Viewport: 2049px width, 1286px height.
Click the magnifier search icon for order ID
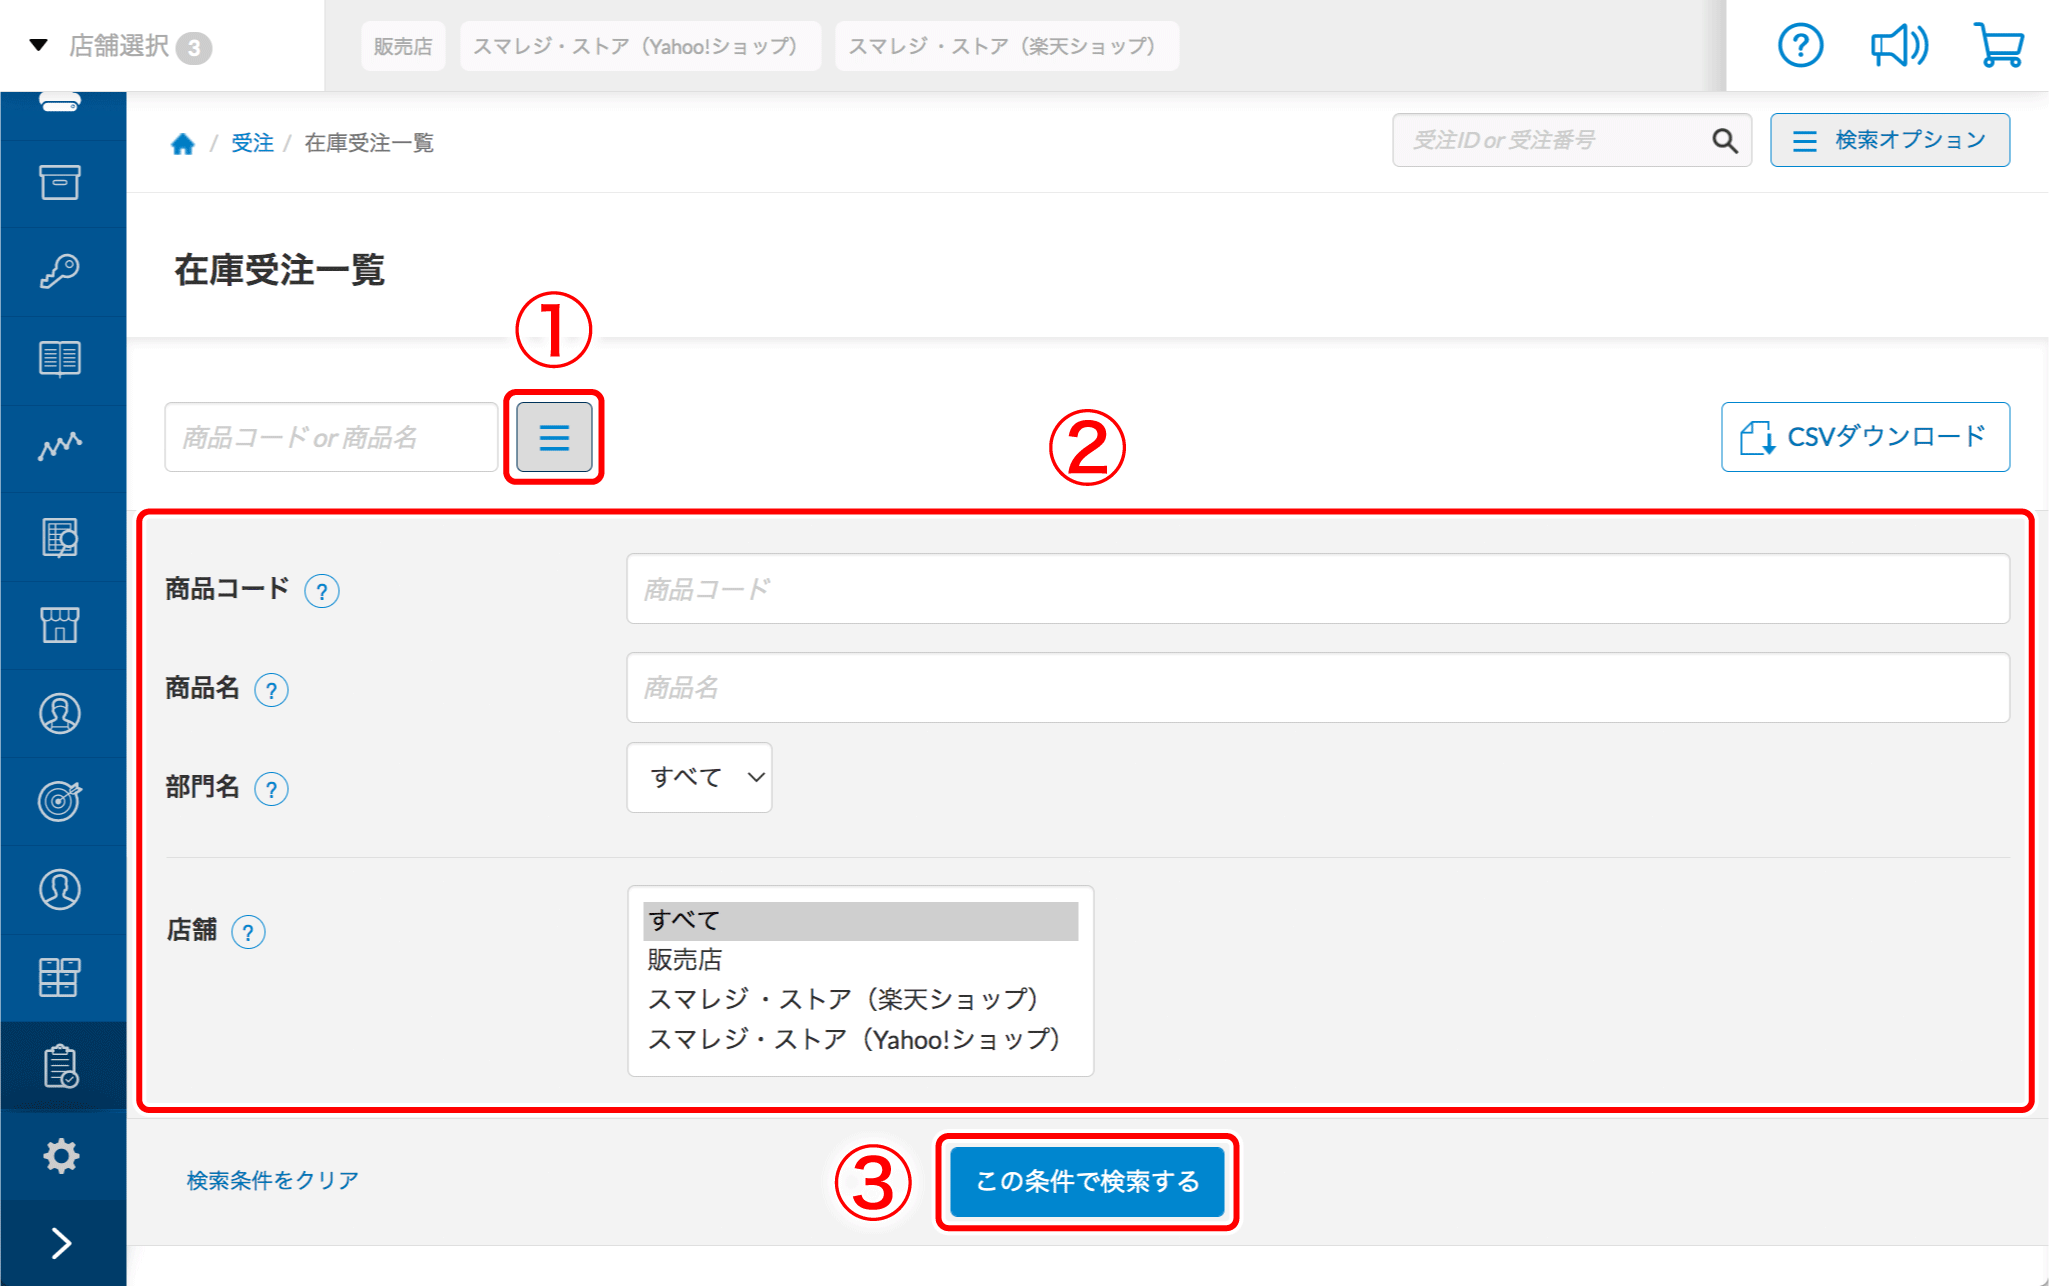click(1724, 141)
